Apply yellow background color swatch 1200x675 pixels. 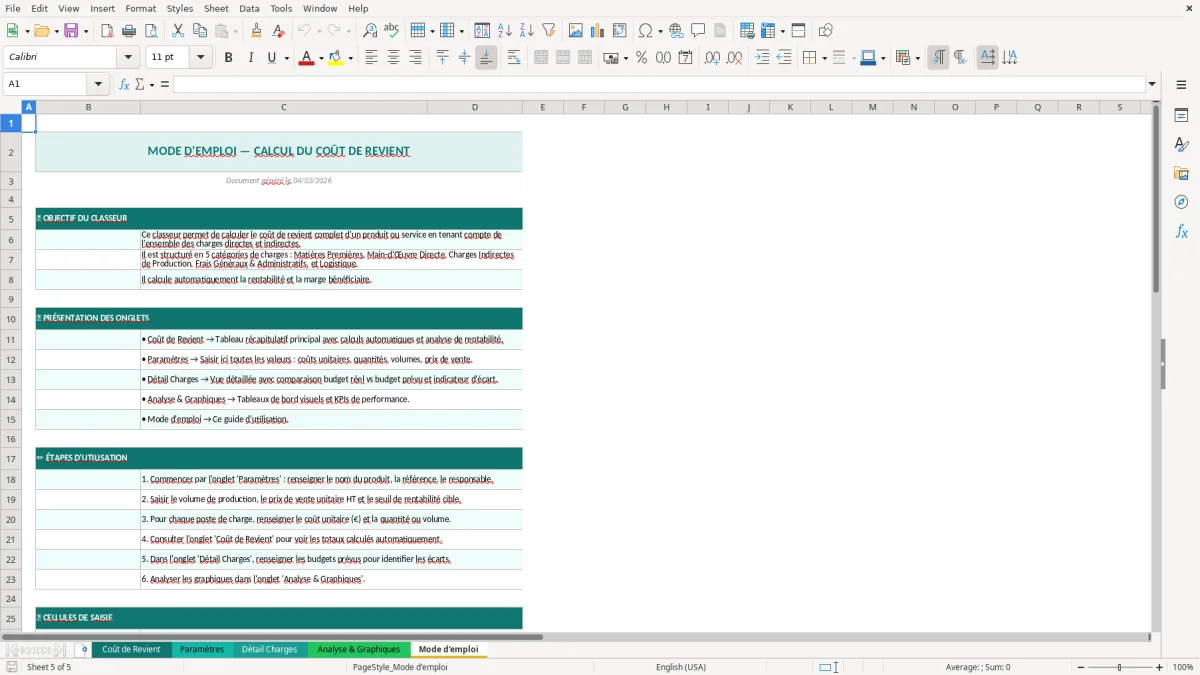(x=336, y=58)
